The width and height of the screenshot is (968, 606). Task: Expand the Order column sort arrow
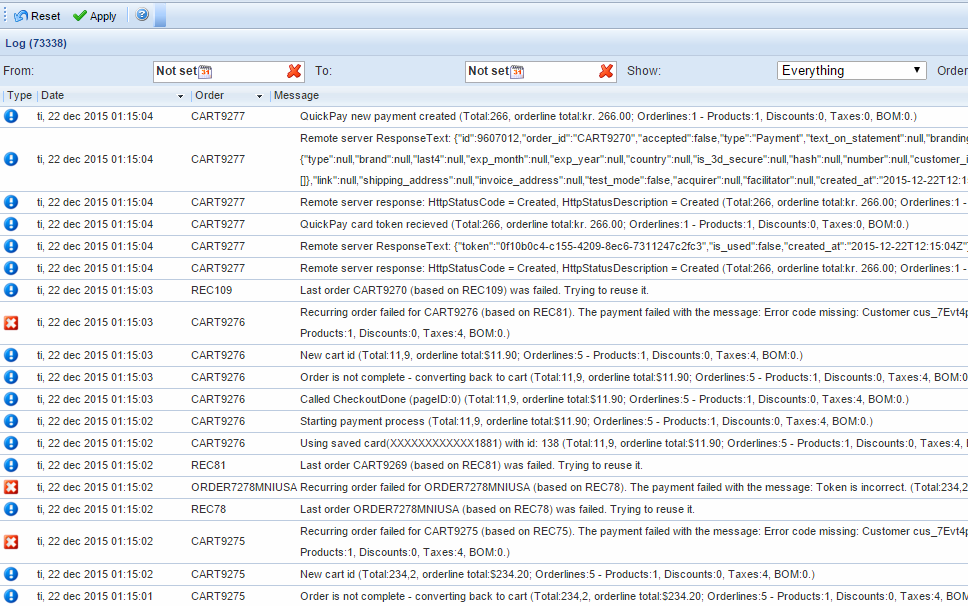(x=260, y=96)
